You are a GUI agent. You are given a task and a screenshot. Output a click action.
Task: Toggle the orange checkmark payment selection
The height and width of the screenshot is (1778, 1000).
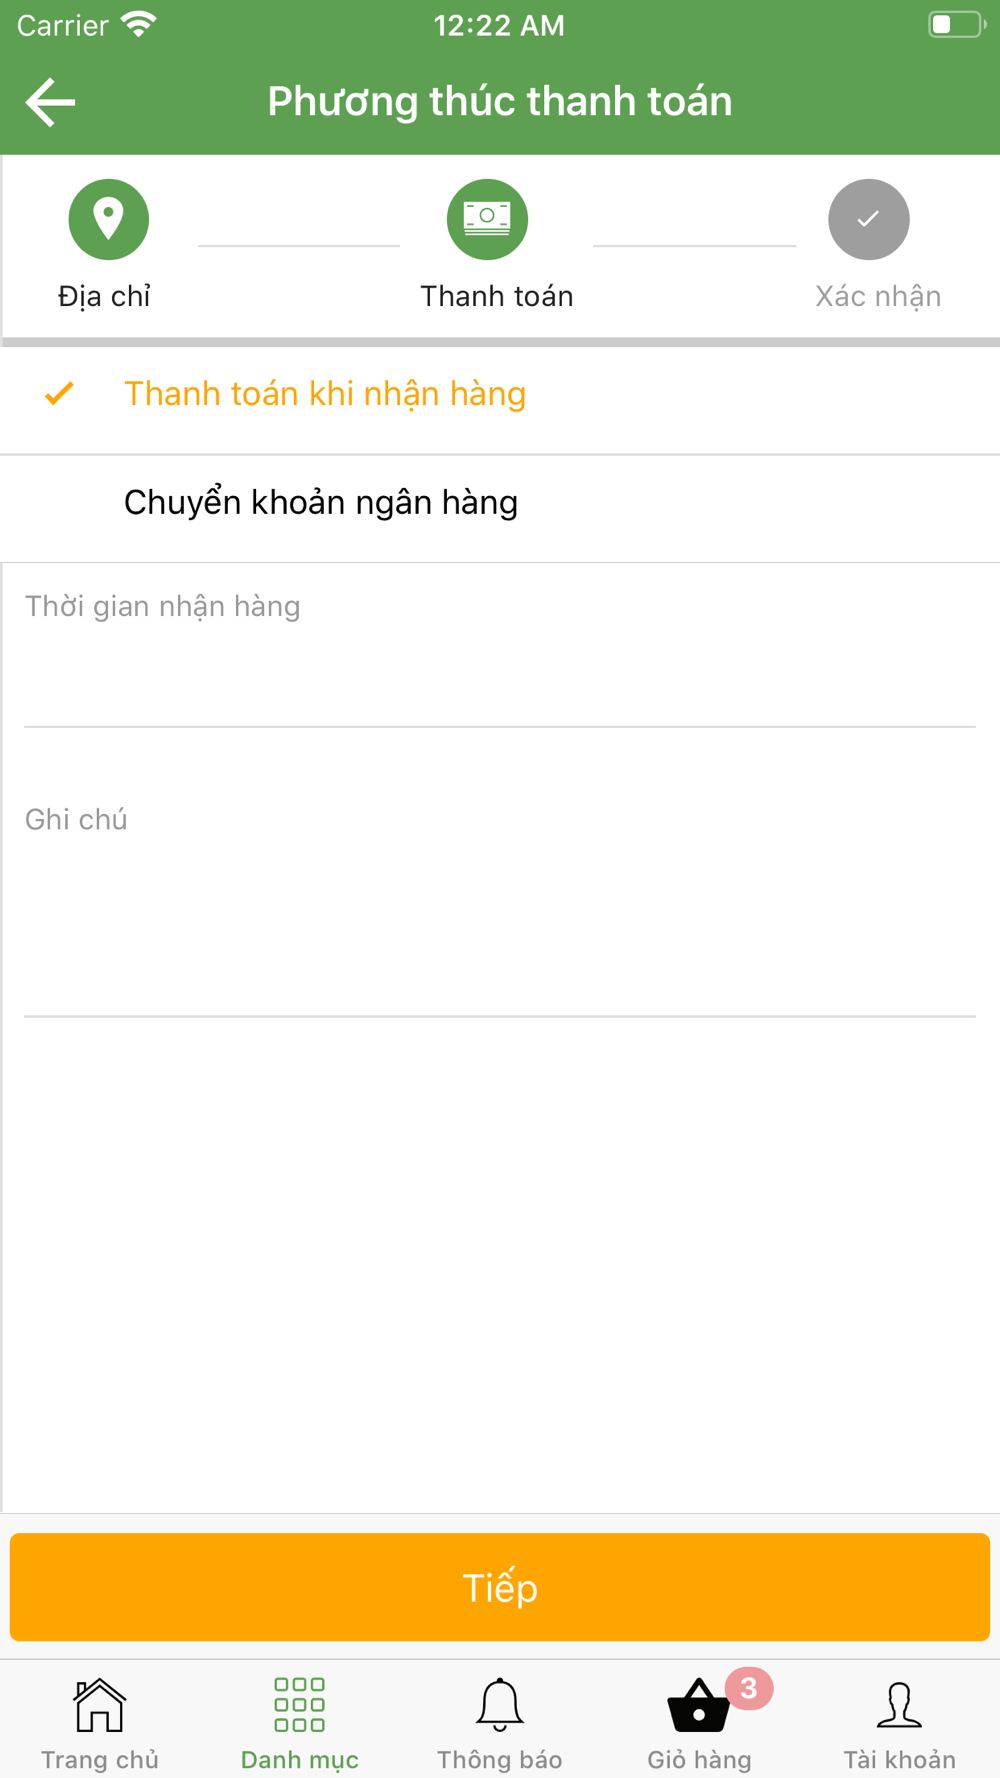(60, 394)
